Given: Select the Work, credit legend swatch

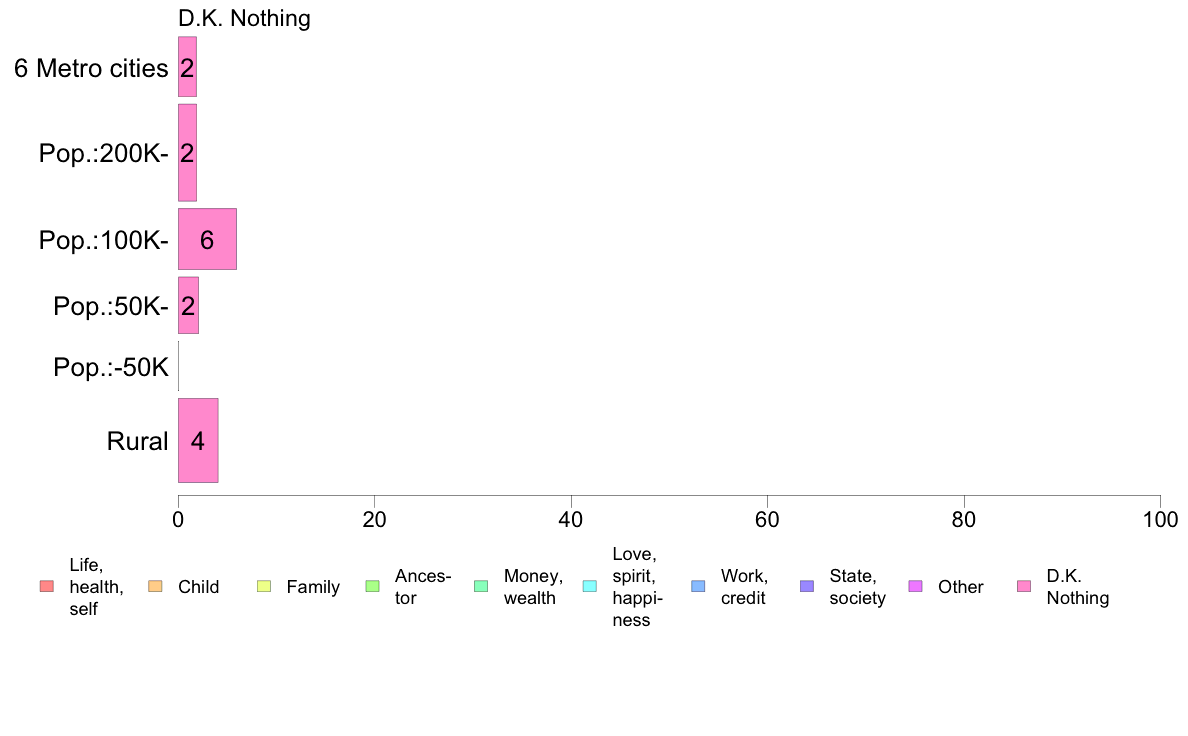Looking at the screenshot, I should [699, 587].
